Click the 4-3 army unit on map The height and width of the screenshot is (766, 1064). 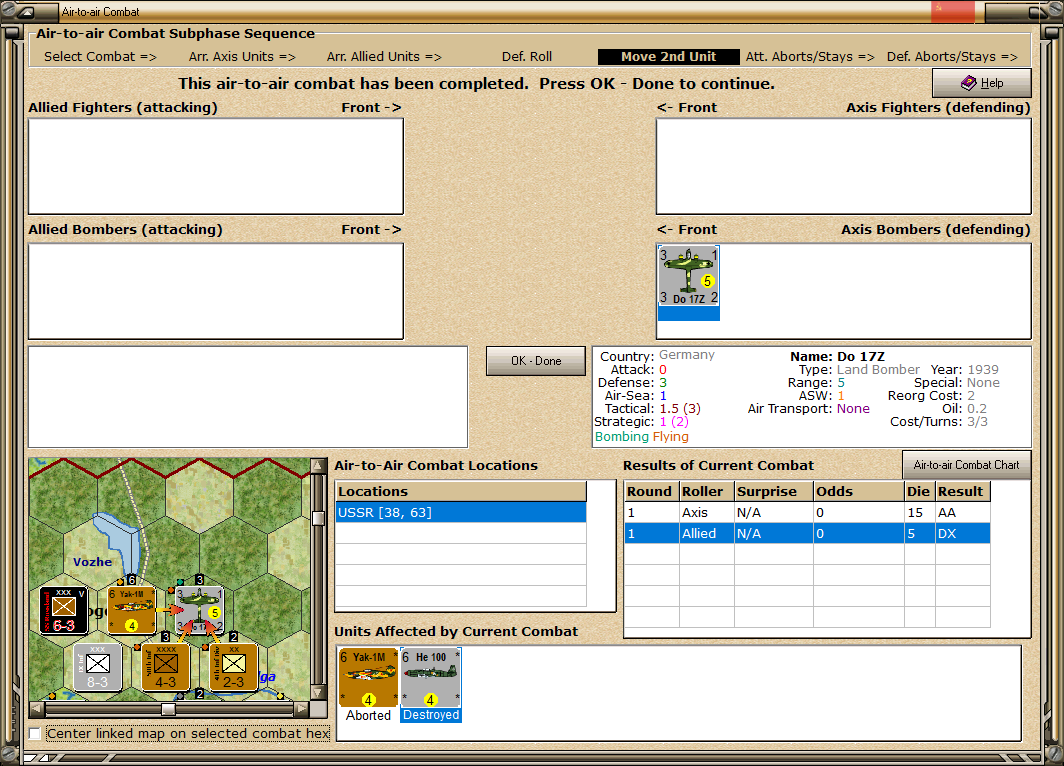(166, 668)
